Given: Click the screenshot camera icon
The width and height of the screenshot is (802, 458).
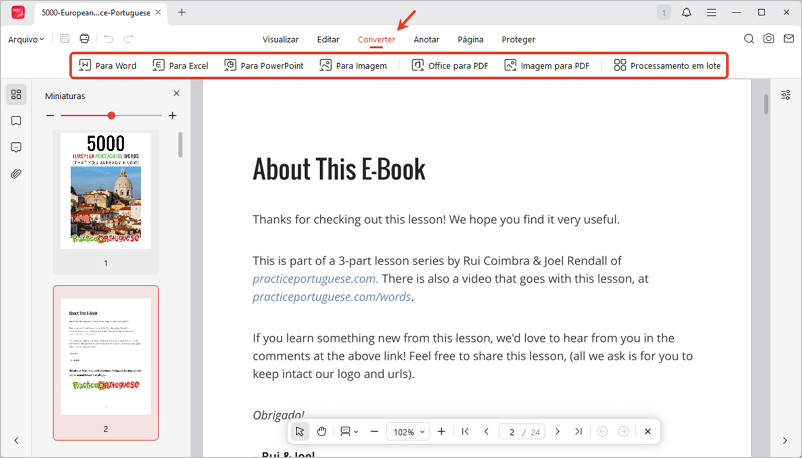Looking at the screenshot, I should pos(768,39).
